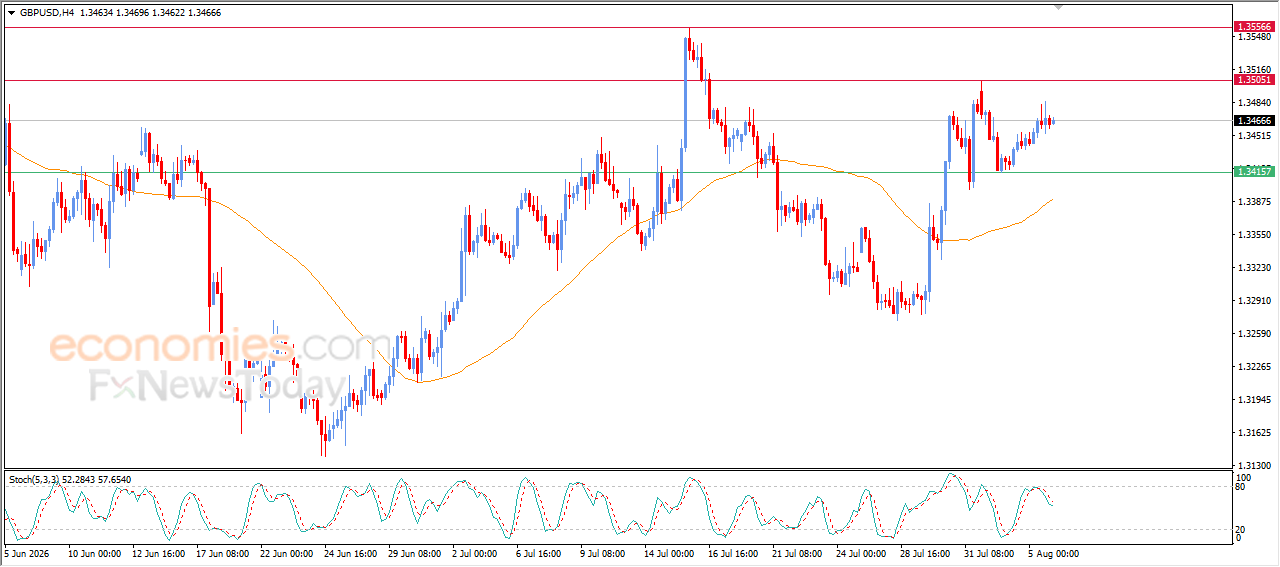Click the 24 Jul 00:00 time label
Image resolution: width=1280 pixels, height=567 pixels.
pos(861,553)
